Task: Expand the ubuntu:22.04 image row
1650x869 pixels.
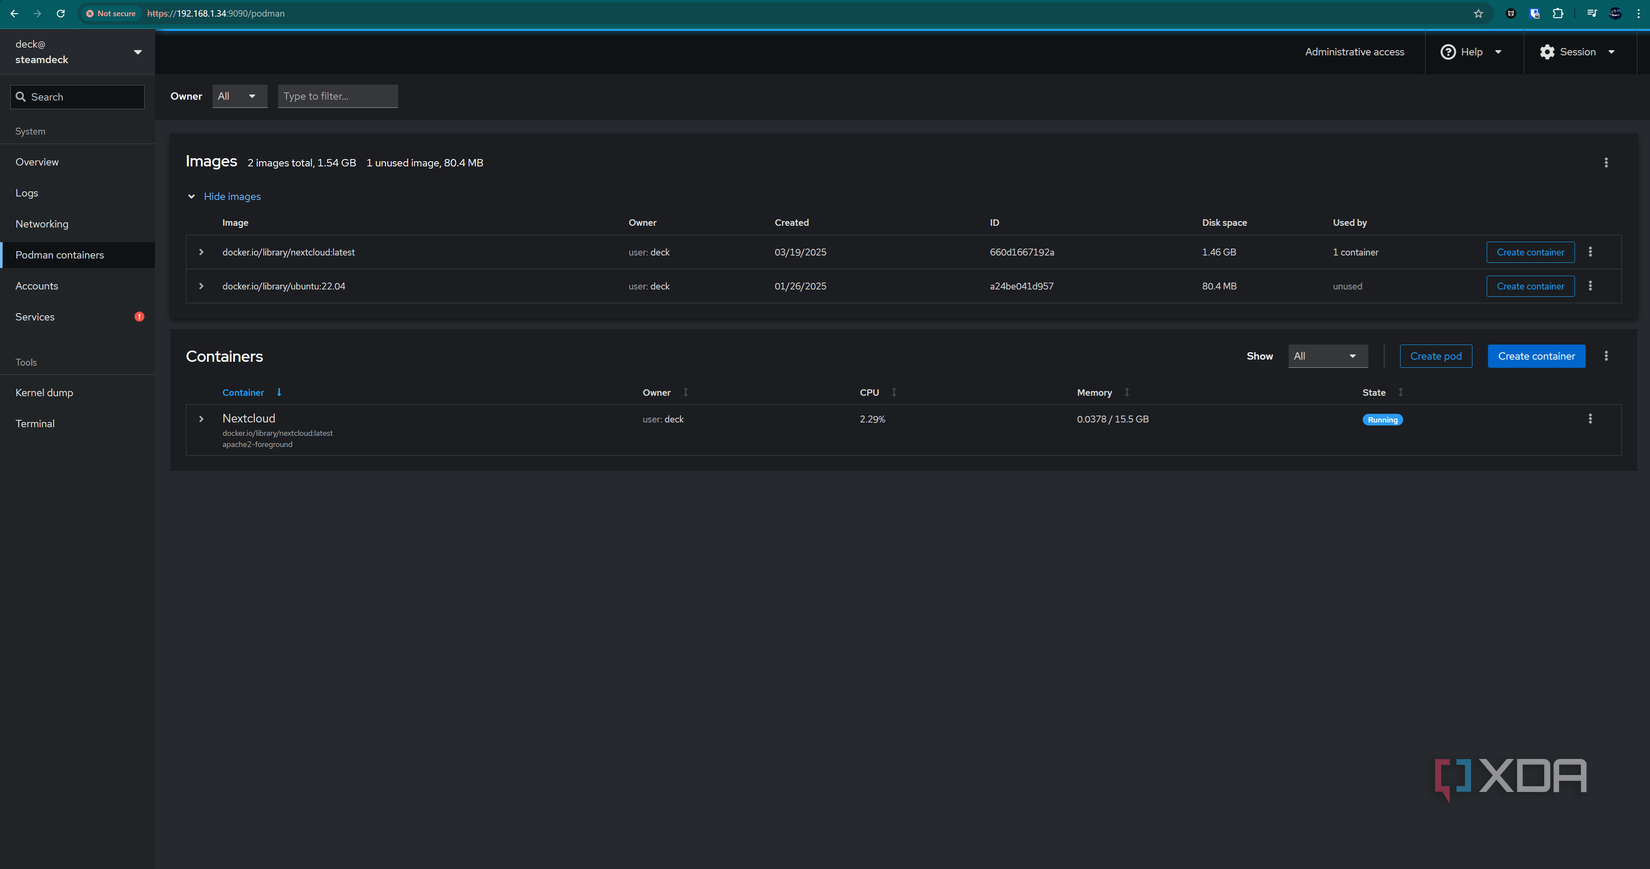Action: pos(201,286)
